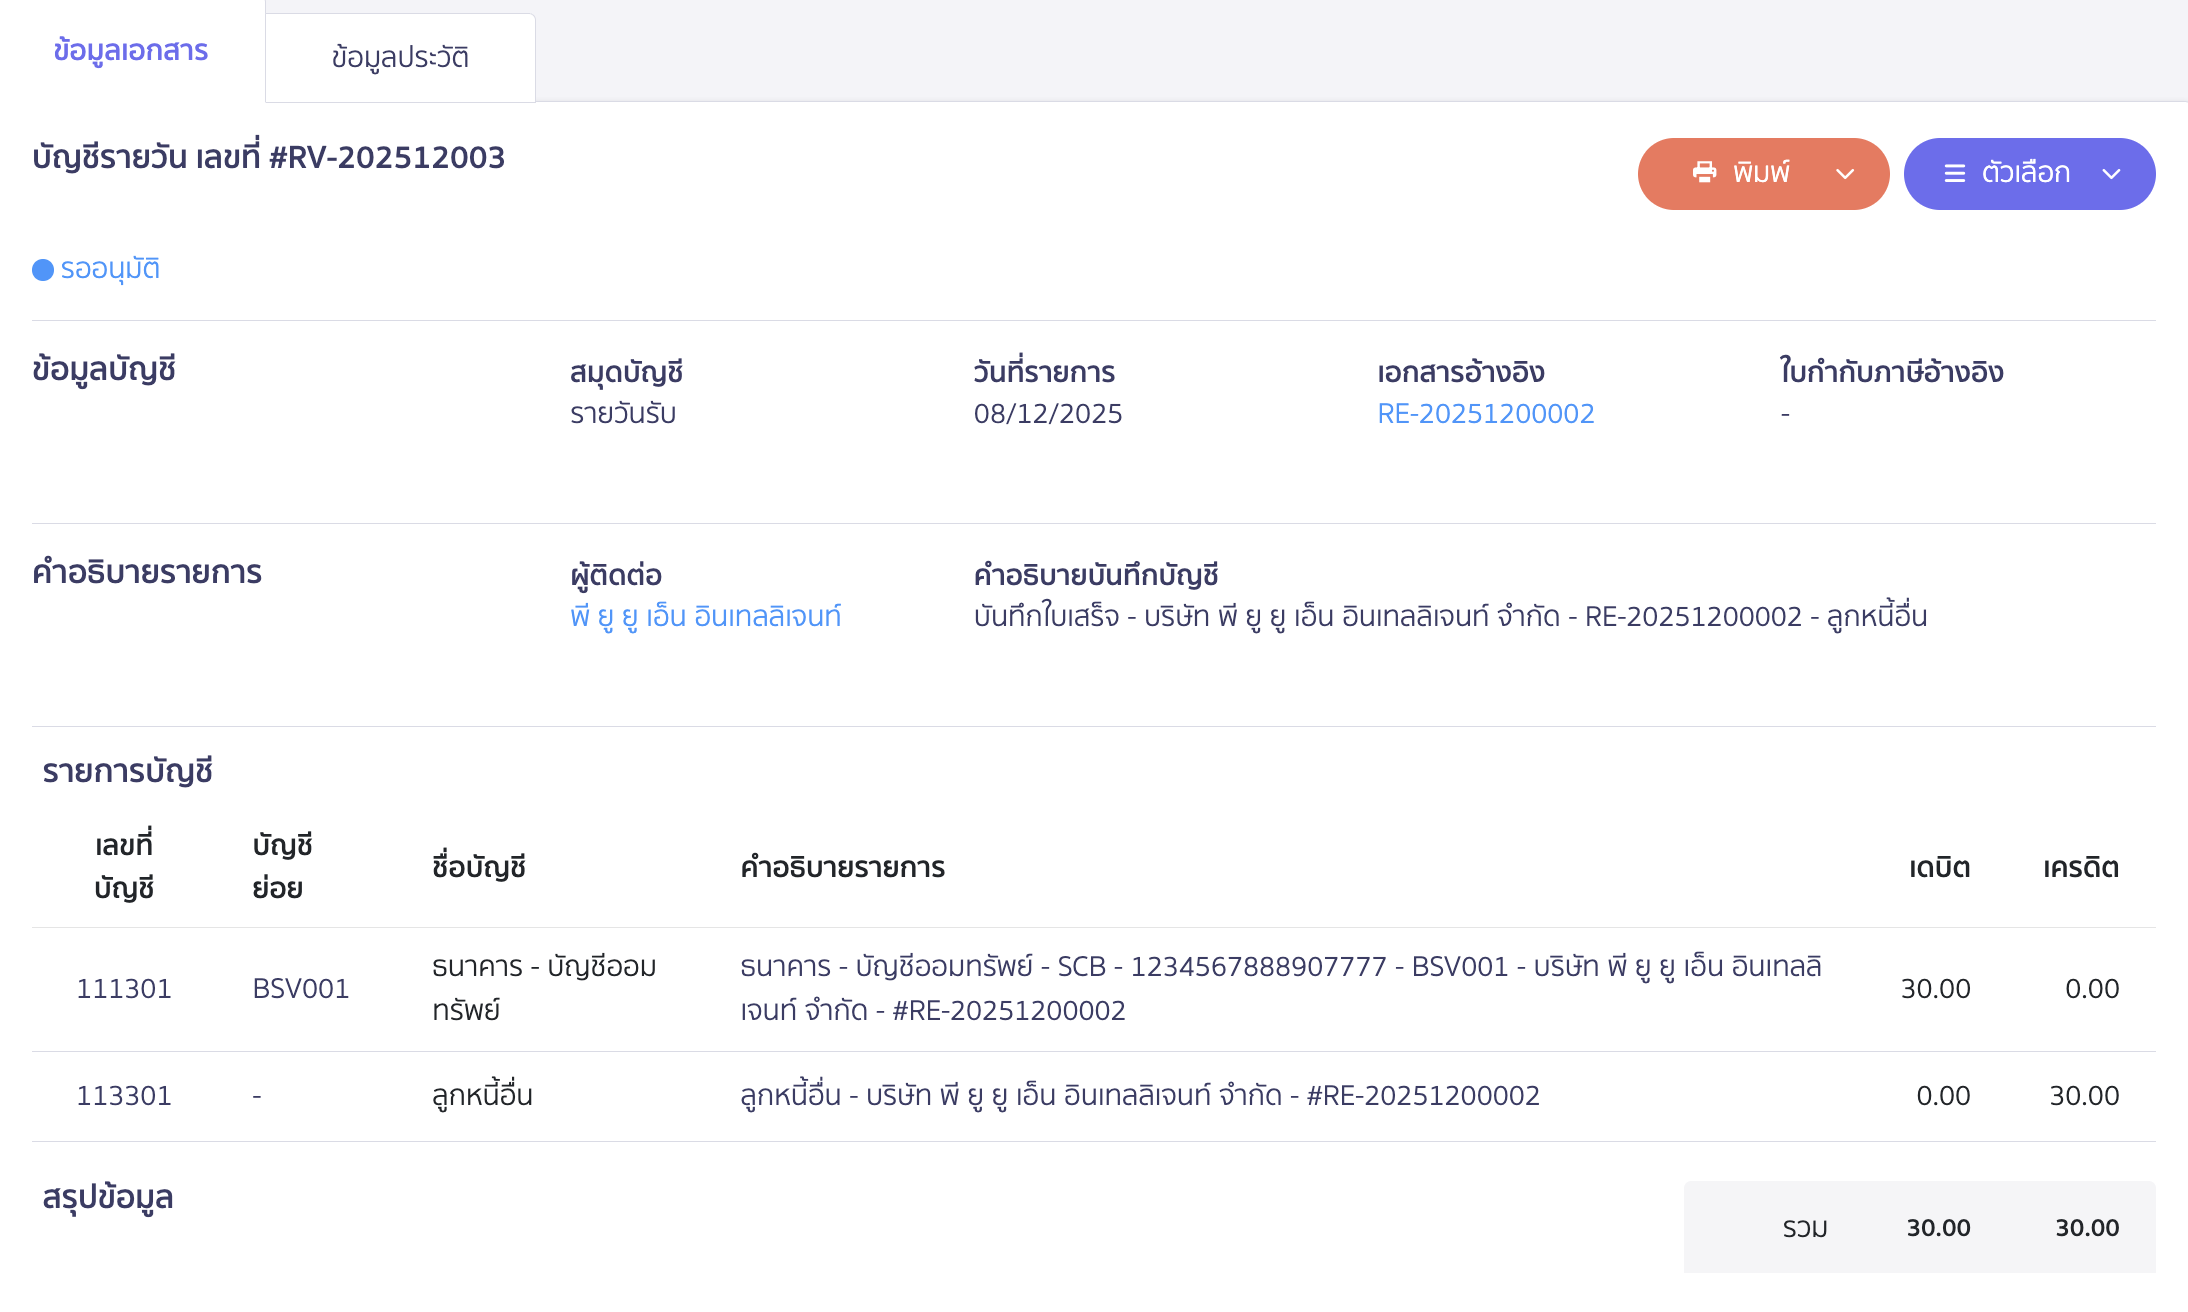The width and height of the screenshot is (2188, 1312).
Task: Click the พิมพ์ button label
Action: coord(1761,173)
